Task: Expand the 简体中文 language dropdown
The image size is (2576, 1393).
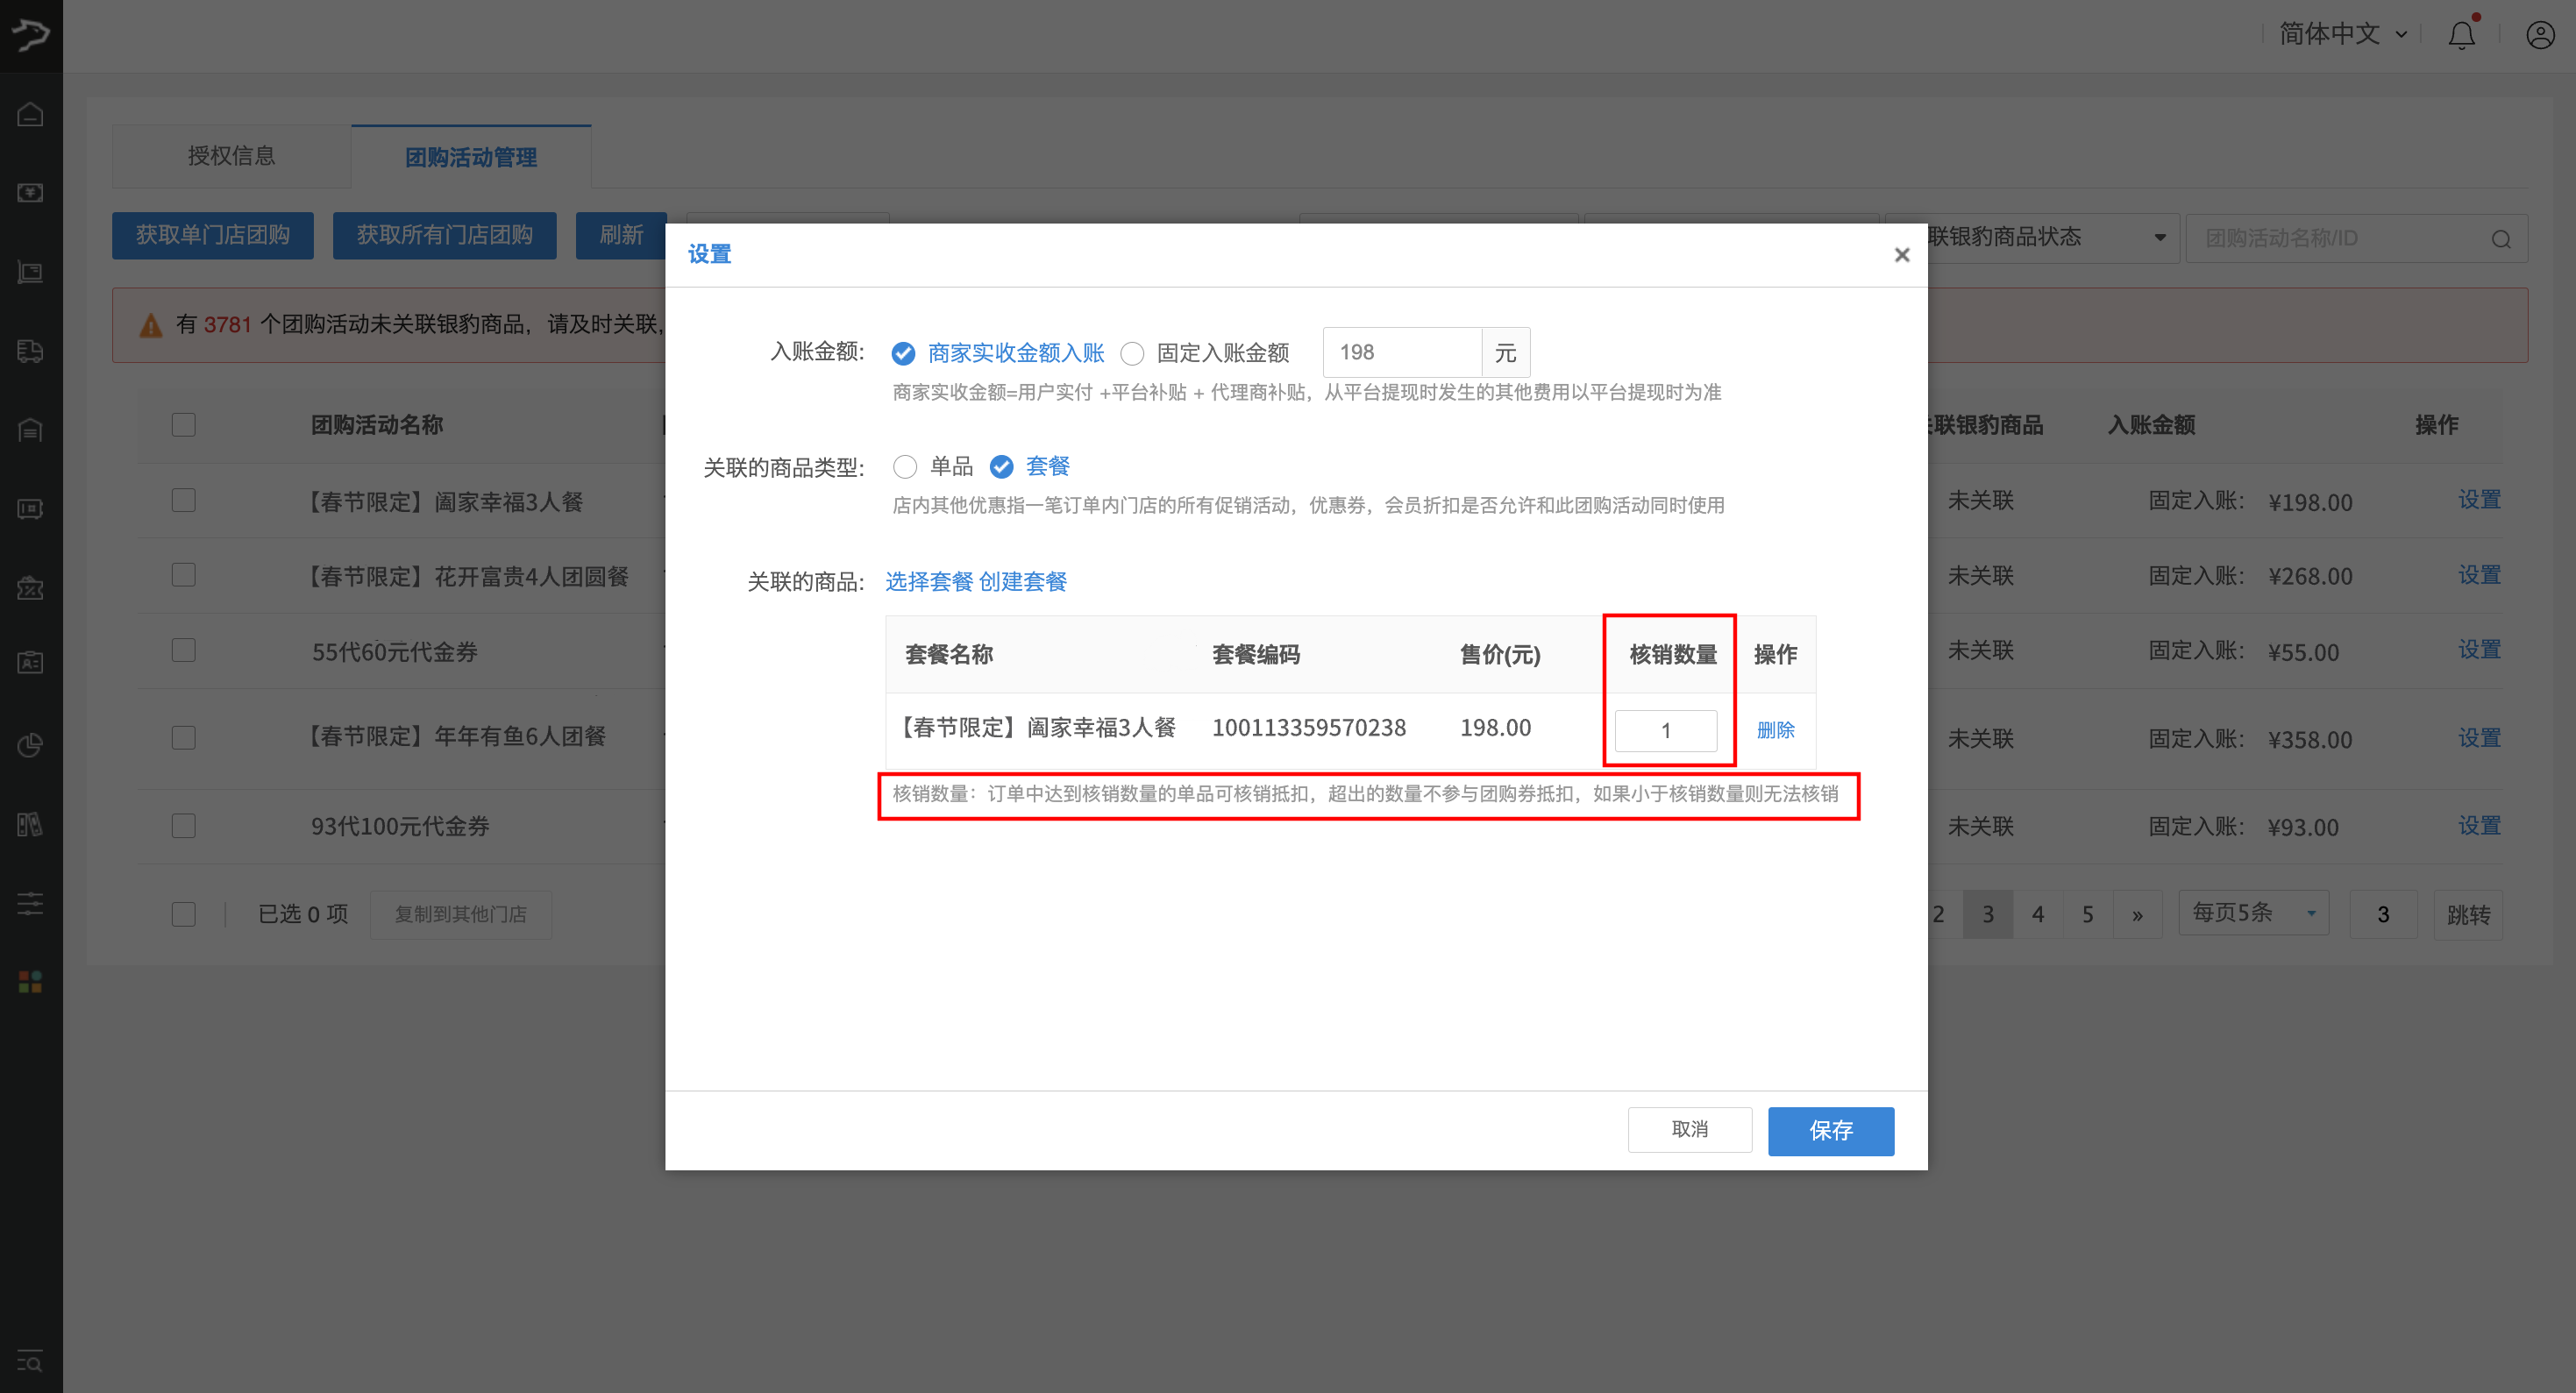Action: pyautogui.click(x=2342, y=34)
